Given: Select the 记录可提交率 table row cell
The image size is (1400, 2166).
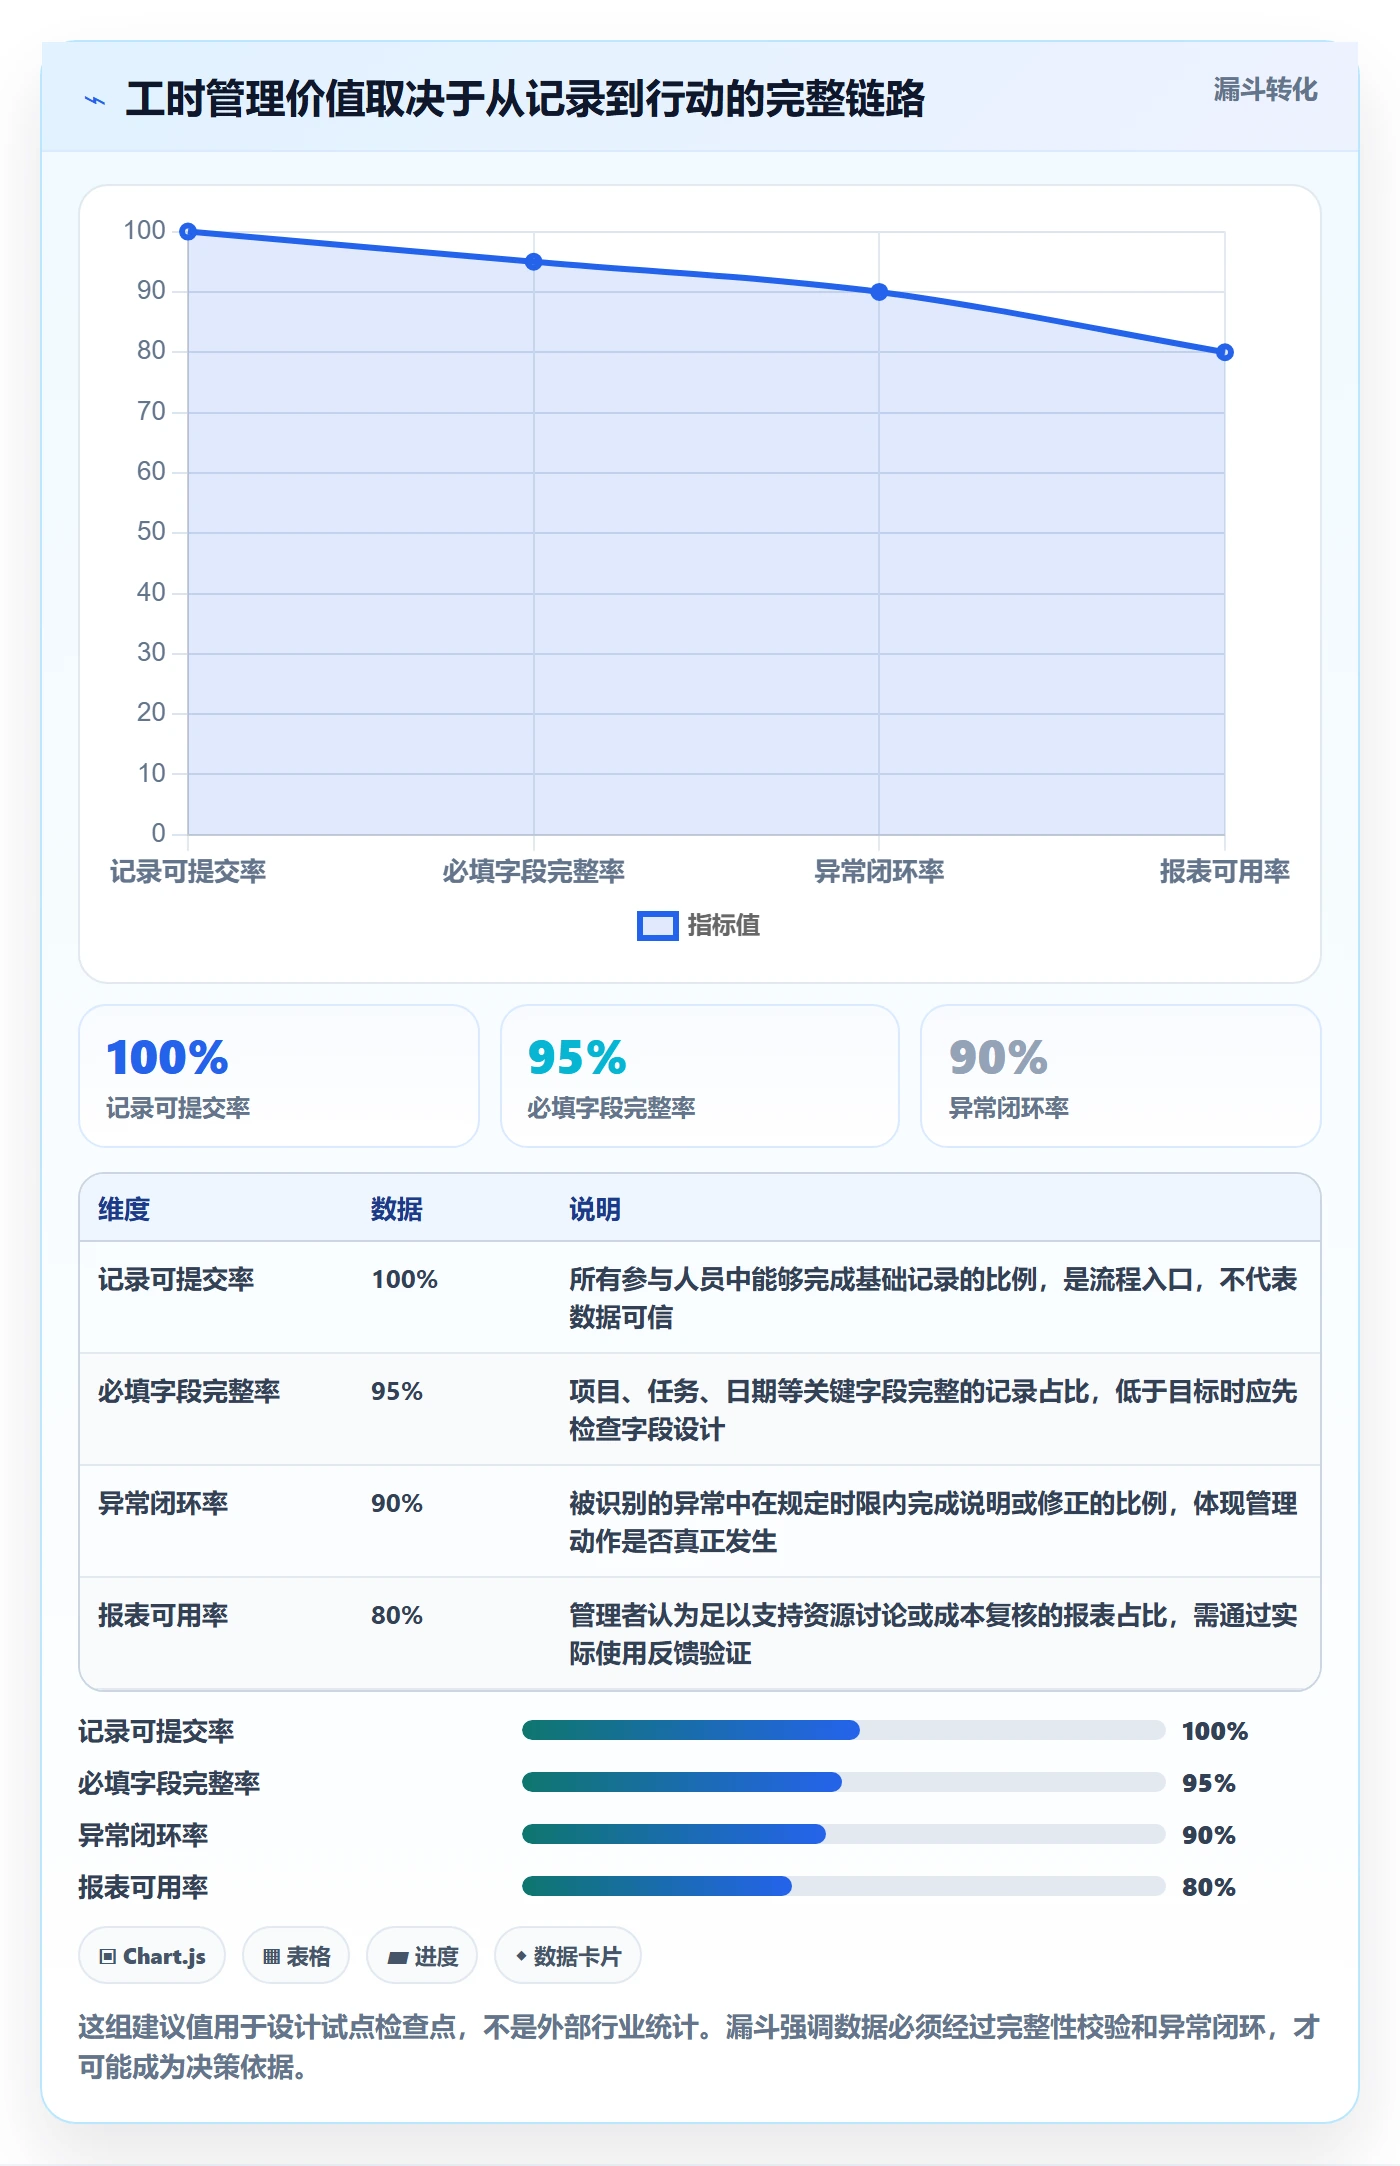Looking at the screenshot, I should pyautogui.click(x=176, y=1279).
